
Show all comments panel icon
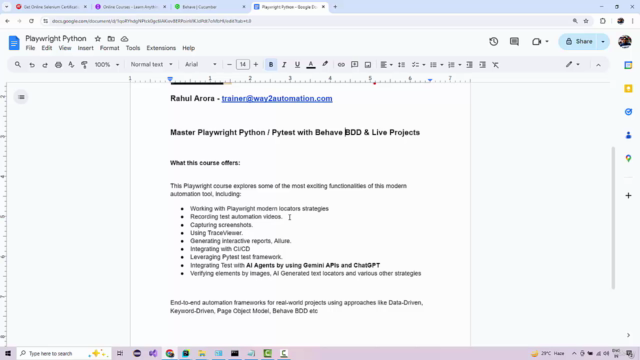tap(514, 41)
